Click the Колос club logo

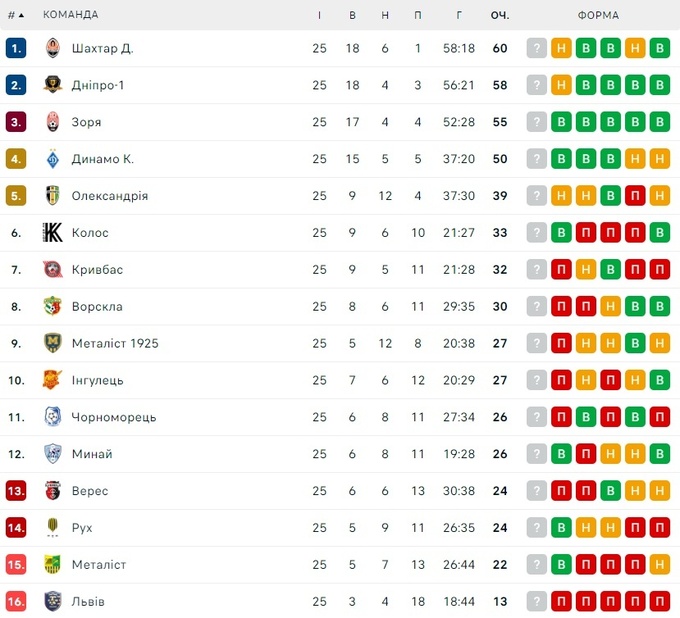(x=53, y=233)
